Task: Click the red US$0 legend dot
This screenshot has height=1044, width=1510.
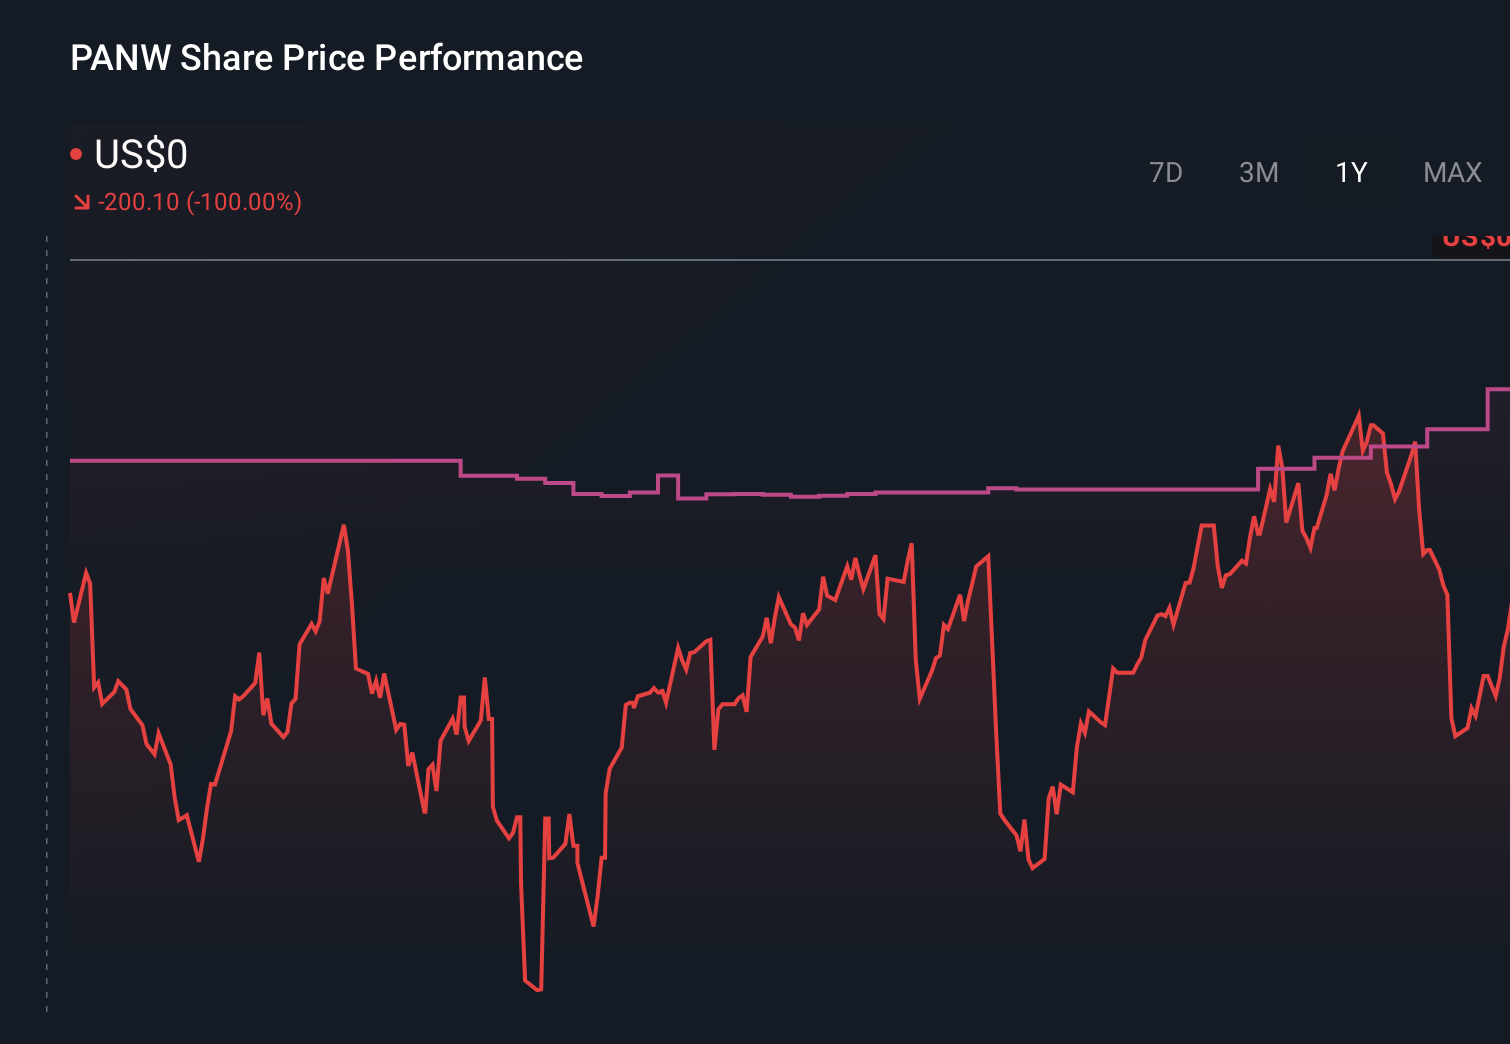Action: coord(75,152)
